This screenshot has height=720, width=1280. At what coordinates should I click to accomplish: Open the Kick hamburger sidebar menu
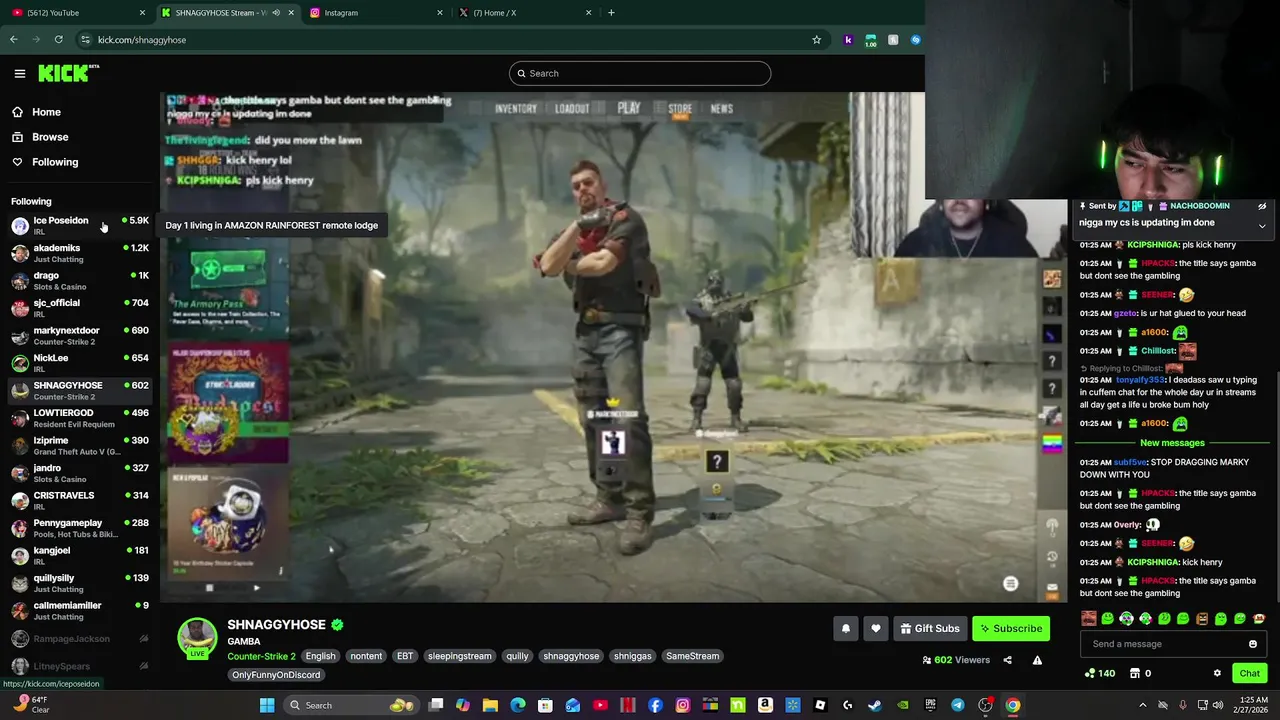tap(19, 73)
